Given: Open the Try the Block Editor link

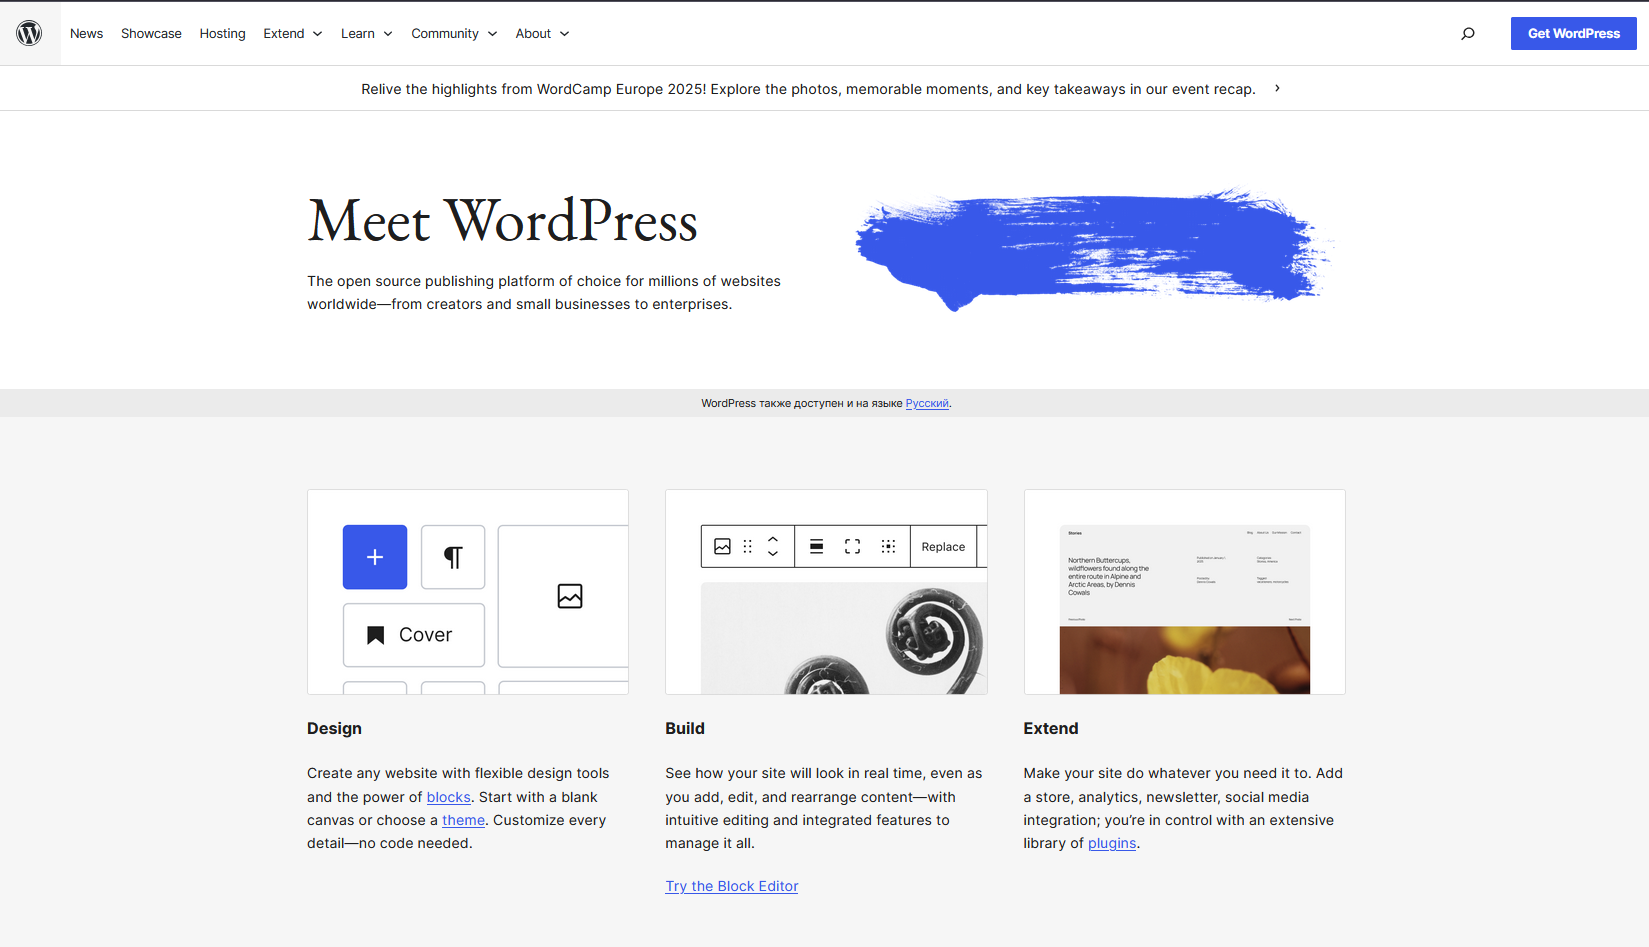Looking at the screenshot, I should click(732, 886).
